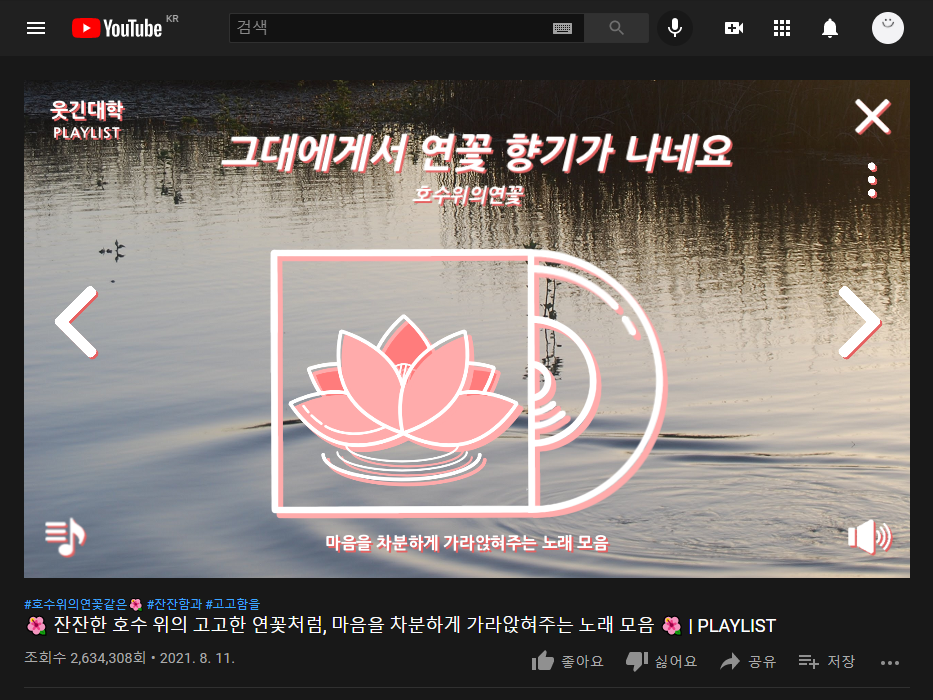Open hashtag #호수위의연꽃같은
Viewport: 933px width, 700px height.
83,605
